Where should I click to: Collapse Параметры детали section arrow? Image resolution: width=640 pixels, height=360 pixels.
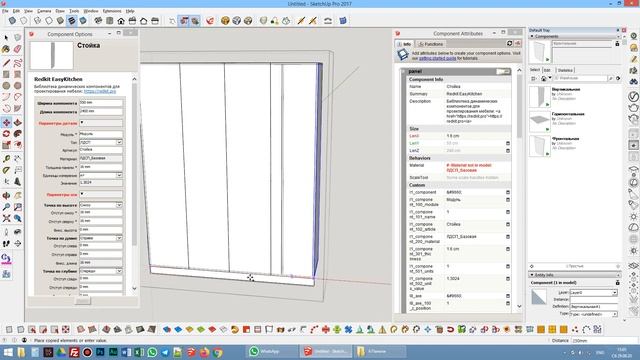coord(82,122)
